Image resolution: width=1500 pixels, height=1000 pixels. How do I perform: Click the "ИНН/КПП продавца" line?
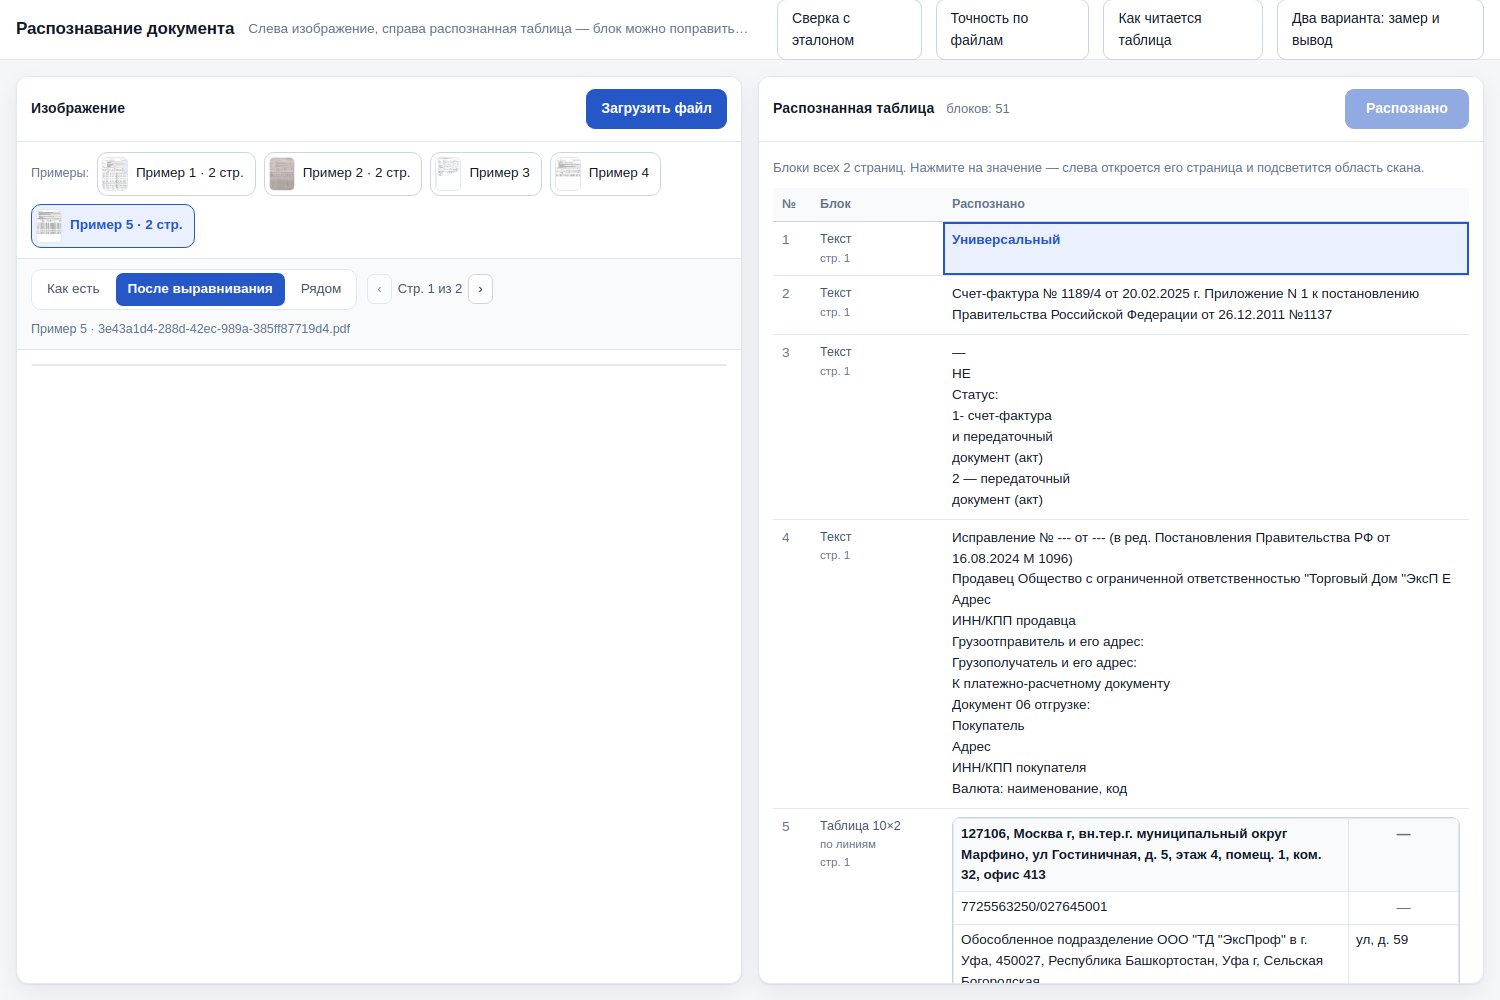point(1014,621)
